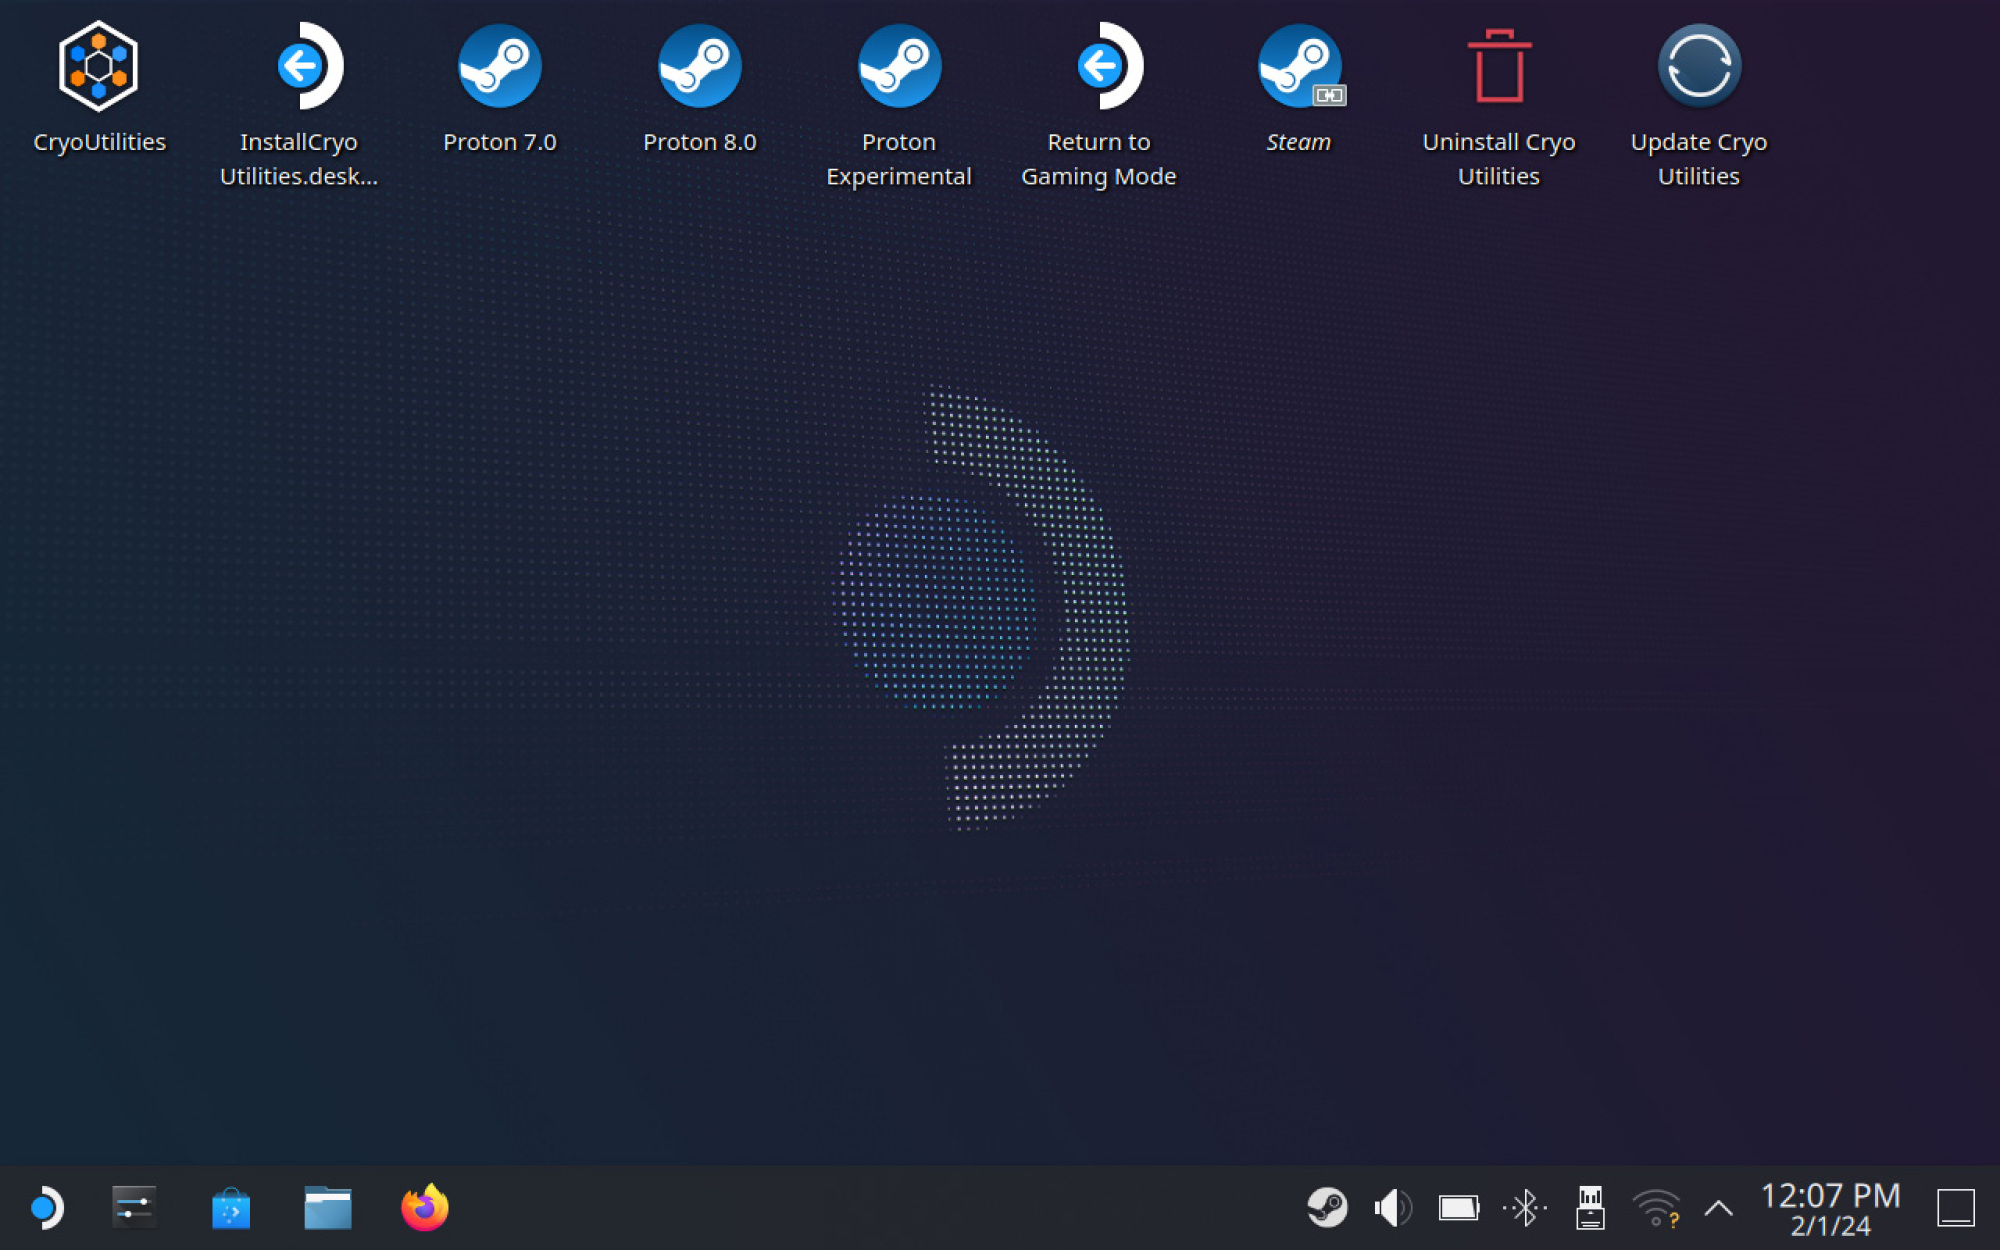Open the application launcher in taskbar

tap(46, 1208)
